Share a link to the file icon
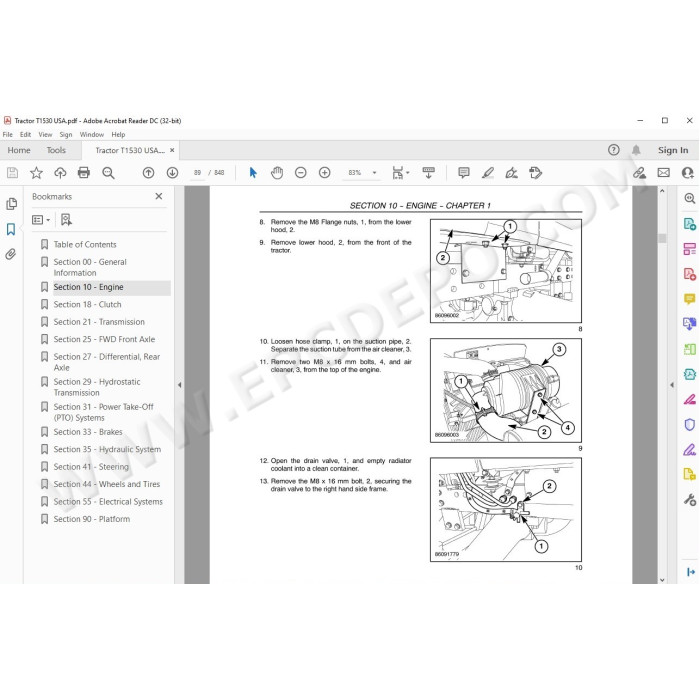The image size is (700, 700). tap(639, 173)
